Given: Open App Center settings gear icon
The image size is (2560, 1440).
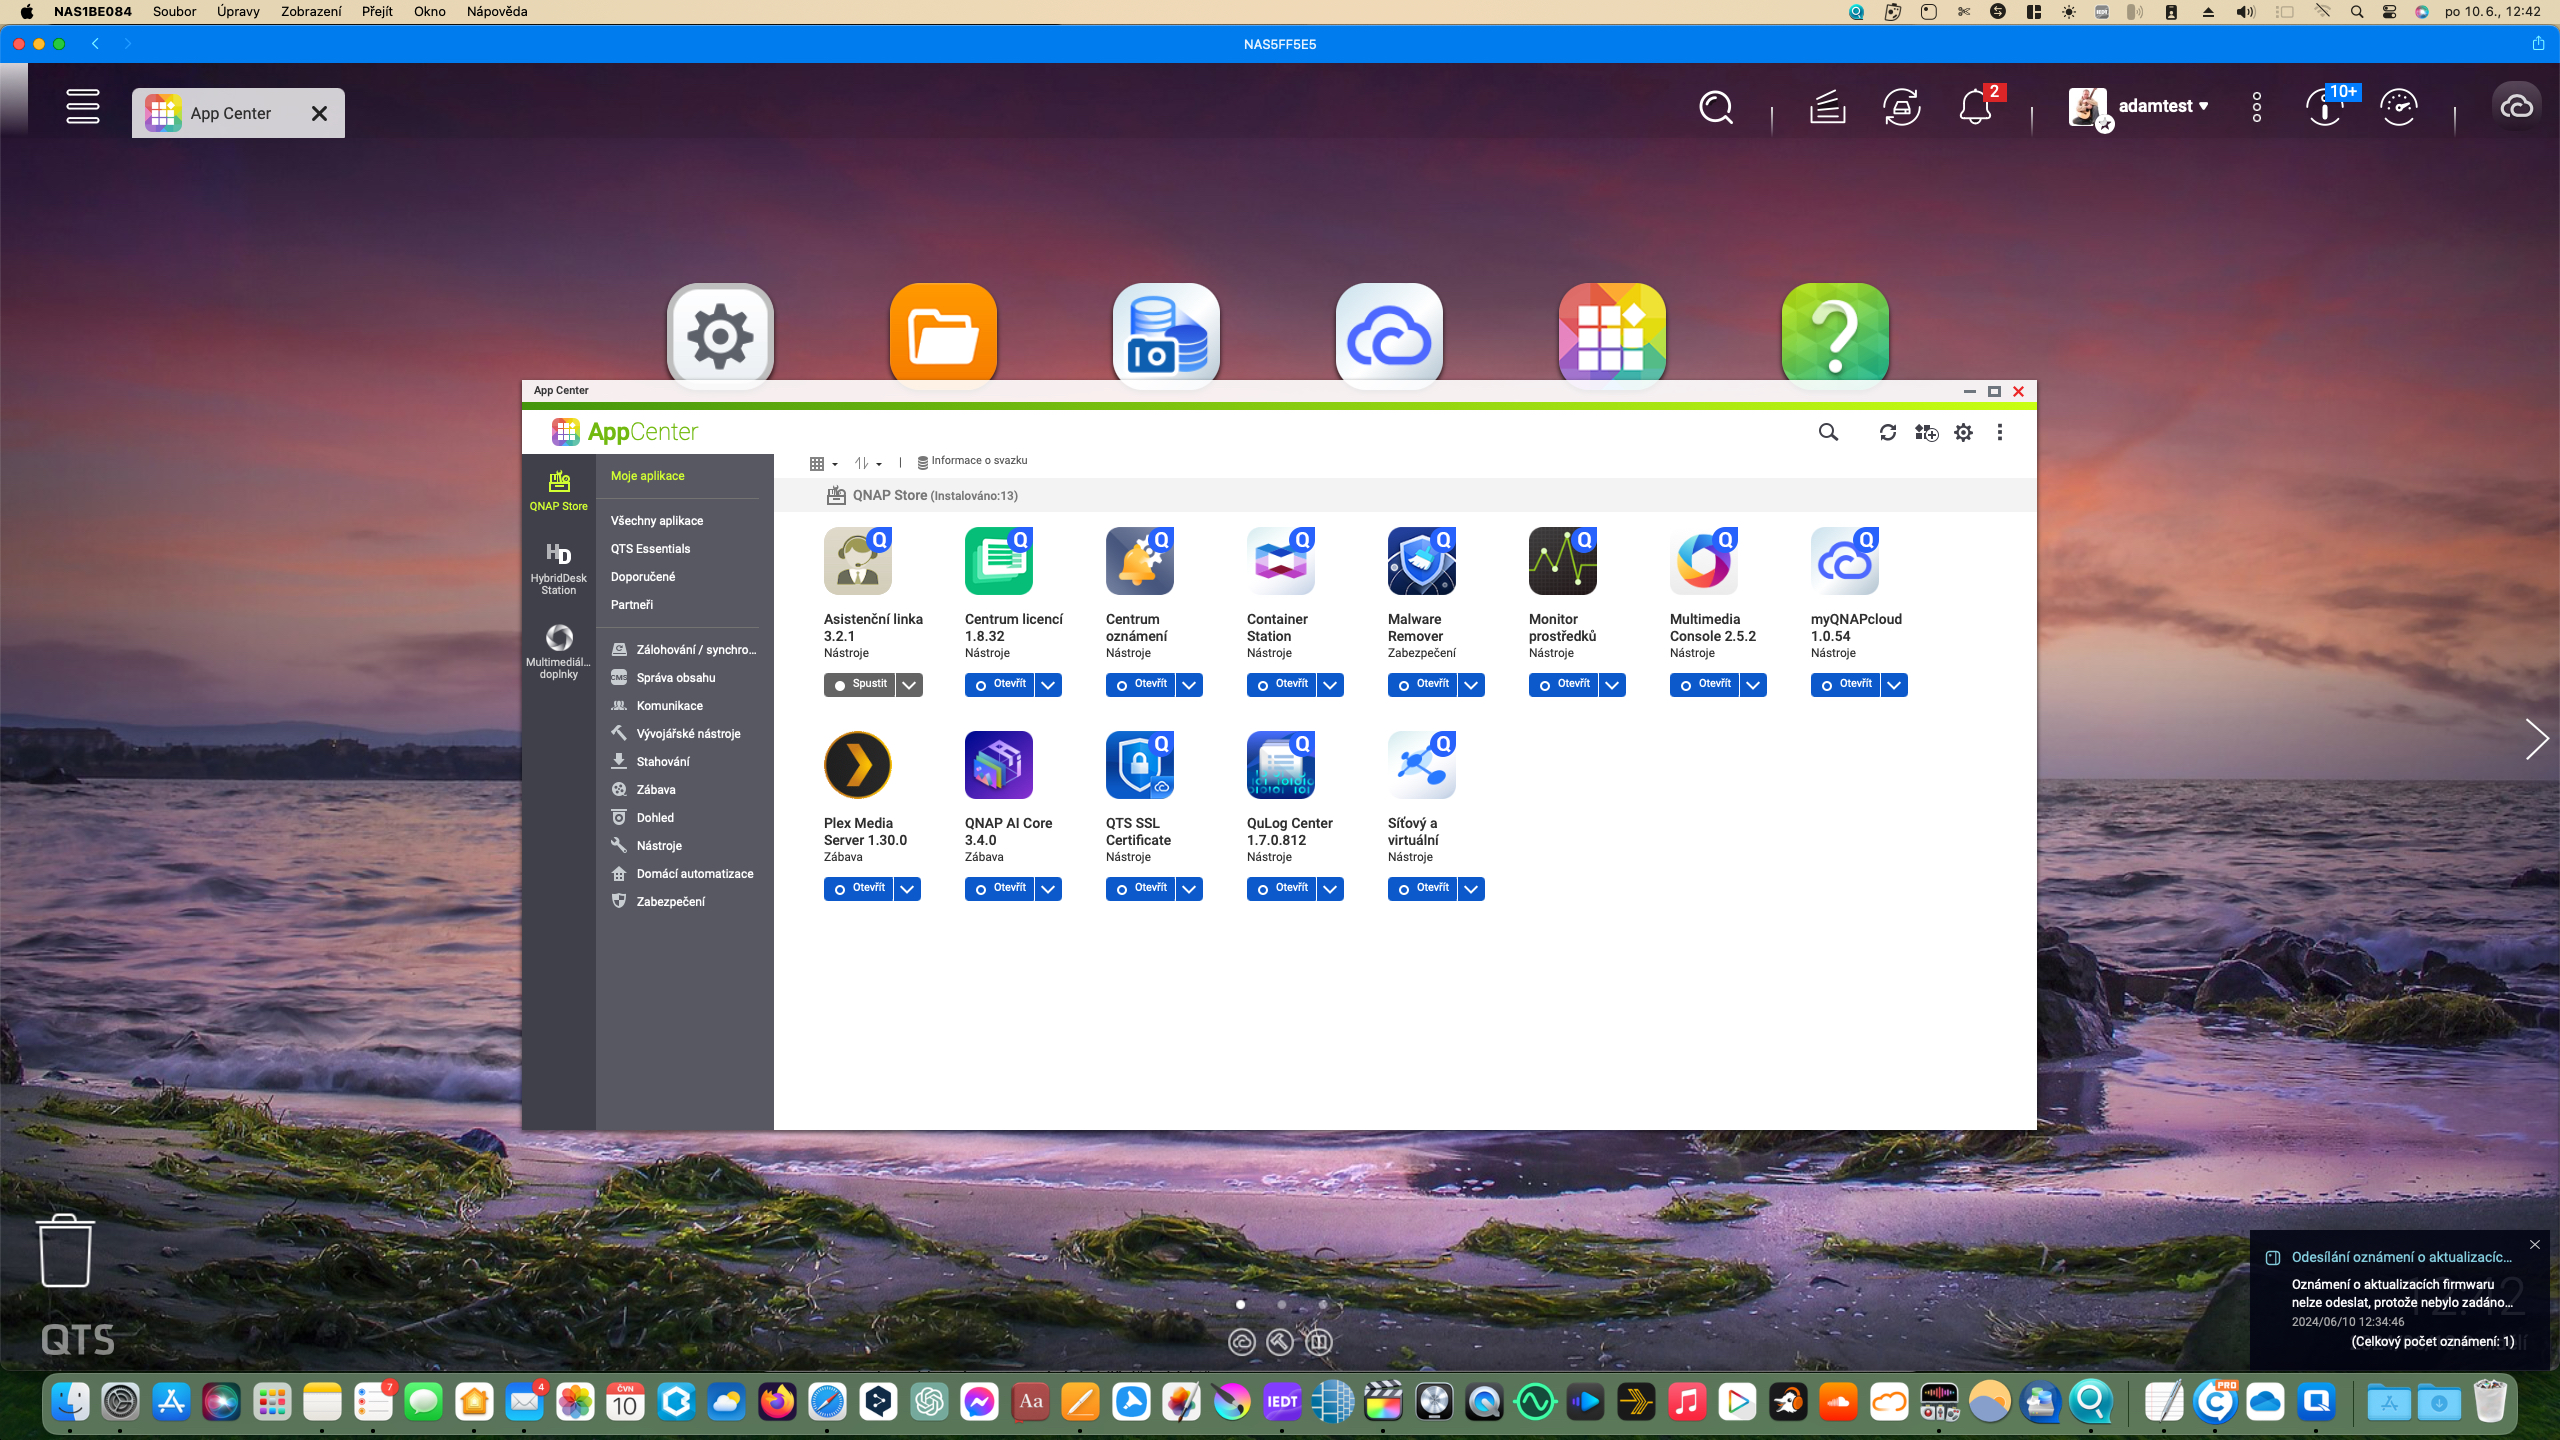Looking at the screenshot, I should click(1963, 432).
